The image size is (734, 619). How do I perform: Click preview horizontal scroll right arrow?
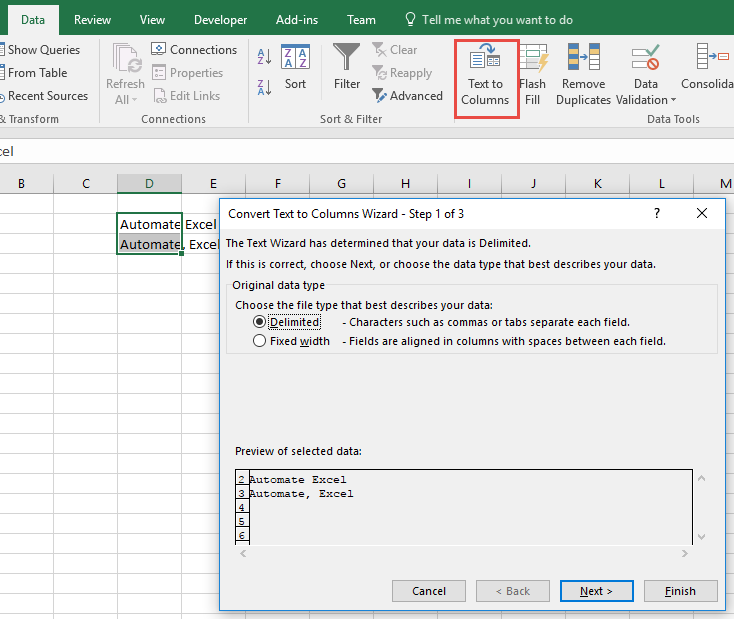pos(684,553)
